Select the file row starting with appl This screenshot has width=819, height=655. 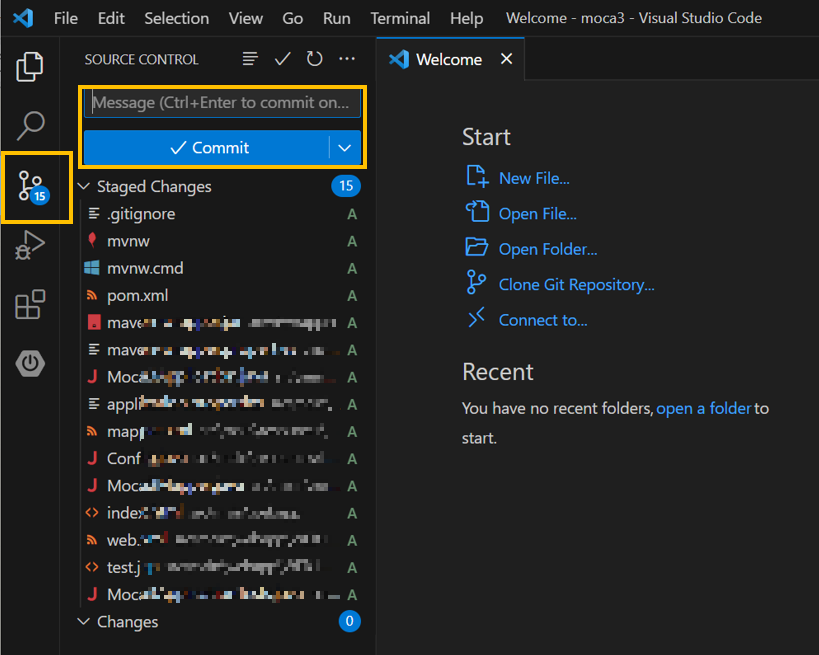click(x=221, y=404)
